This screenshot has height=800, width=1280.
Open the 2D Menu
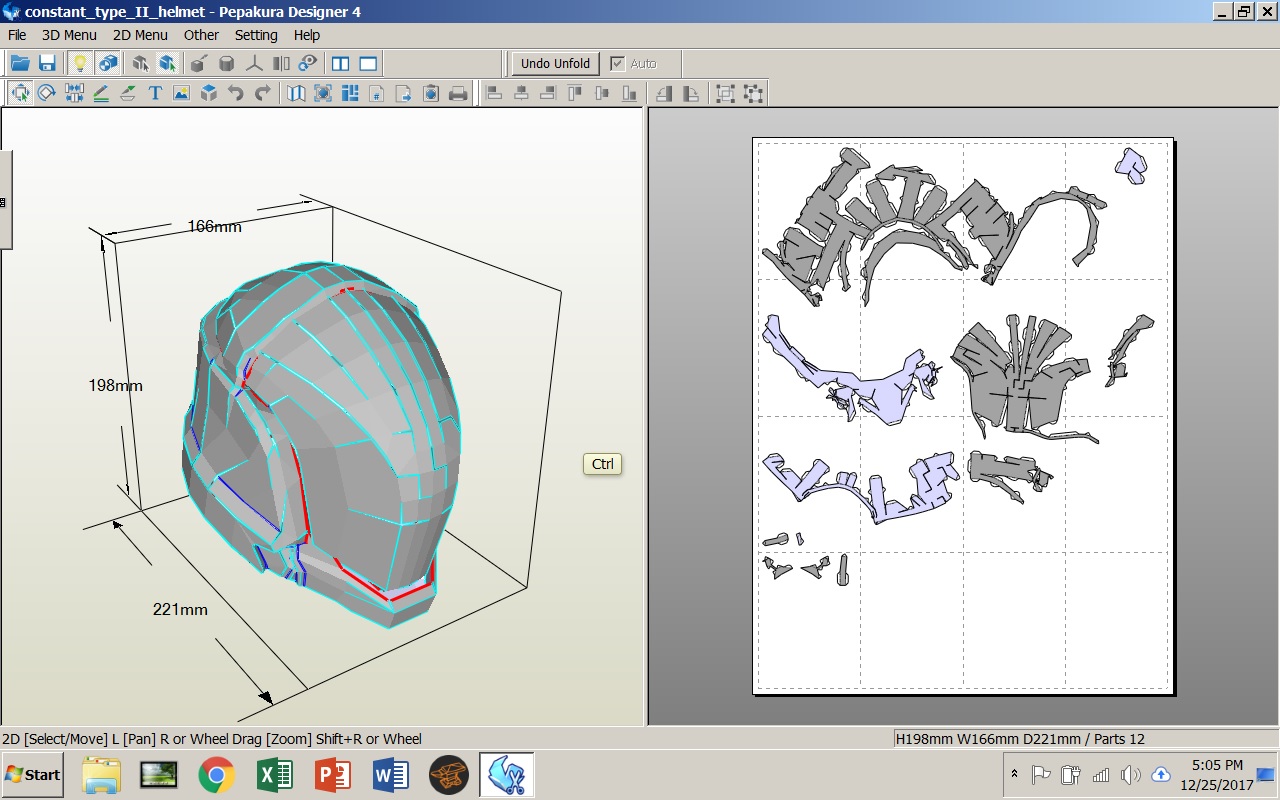pyautogui.click(x=140, y=35)
